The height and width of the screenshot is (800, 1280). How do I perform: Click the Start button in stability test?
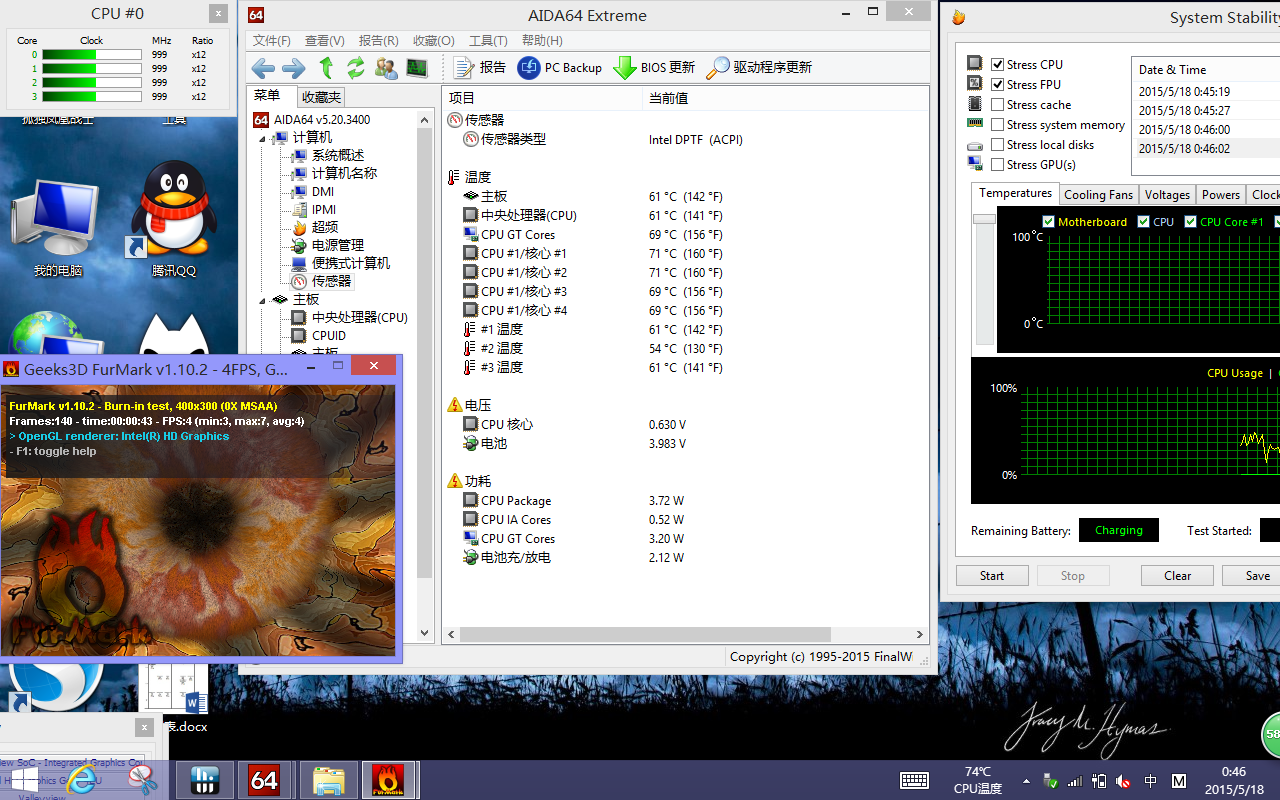992,576
